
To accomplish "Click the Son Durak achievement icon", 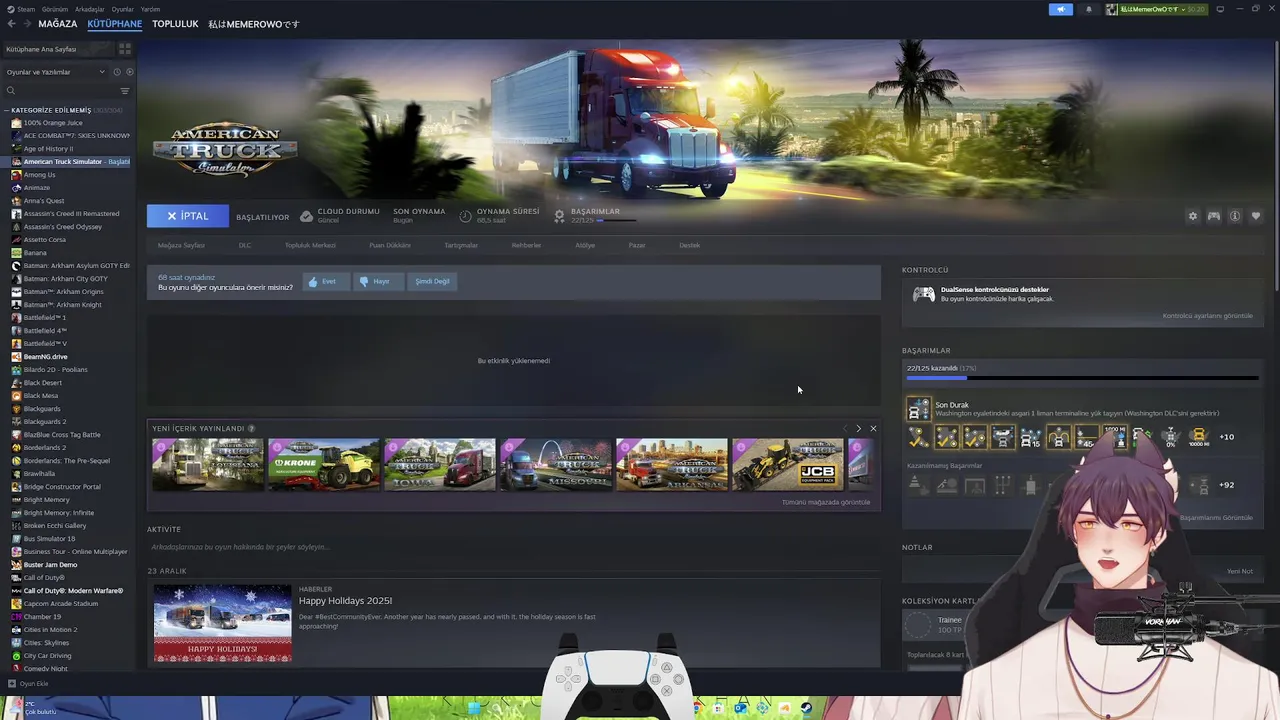I will 918,409.
